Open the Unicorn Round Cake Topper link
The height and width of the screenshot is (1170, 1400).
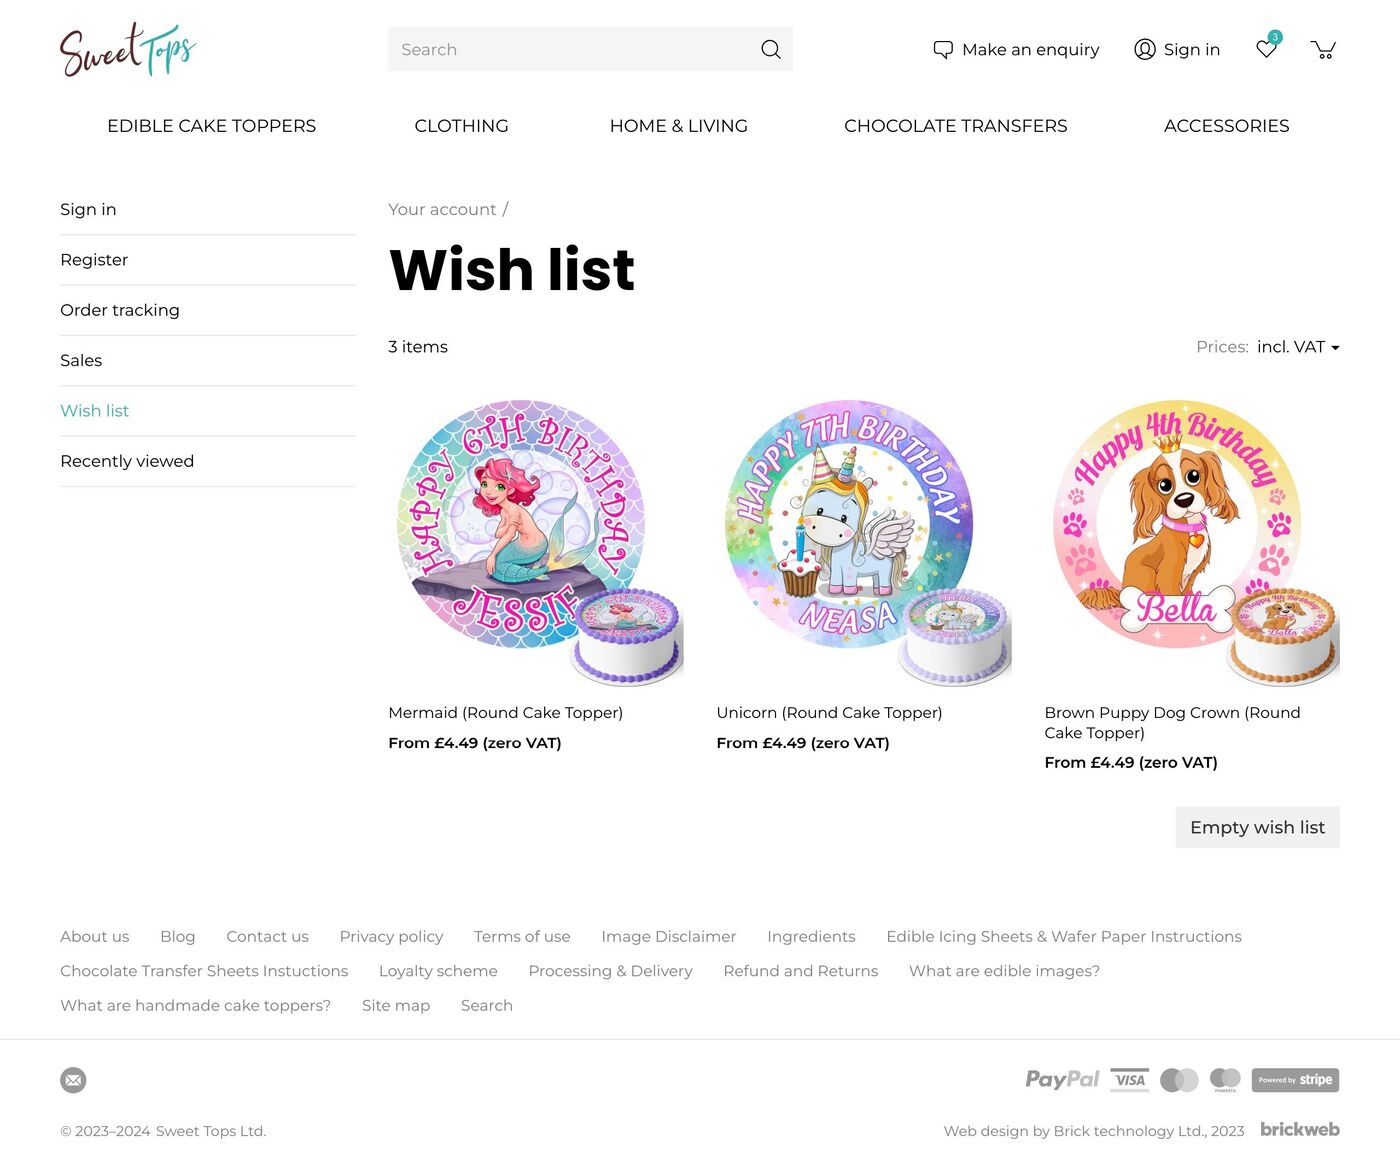829,713
